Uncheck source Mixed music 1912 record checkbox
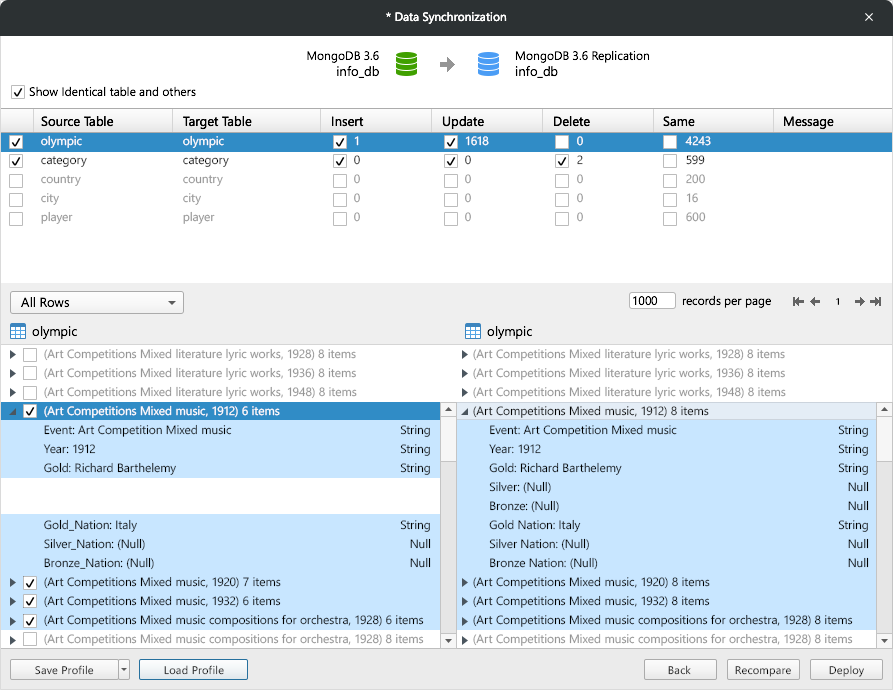Viewport: 893px width, 690px height. point(30,412)
